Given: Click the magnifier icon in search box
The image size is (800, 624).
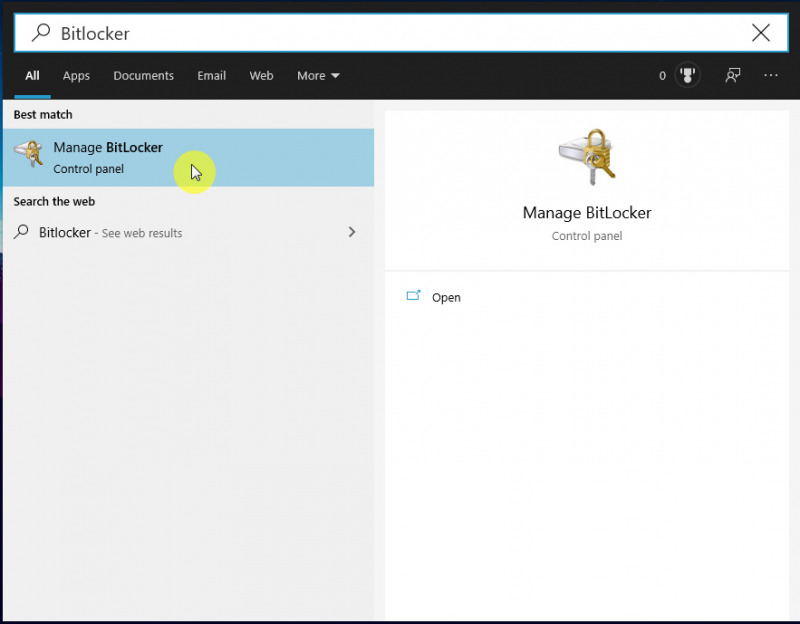Looking at the screenshot, I should [x=41, y=33].
